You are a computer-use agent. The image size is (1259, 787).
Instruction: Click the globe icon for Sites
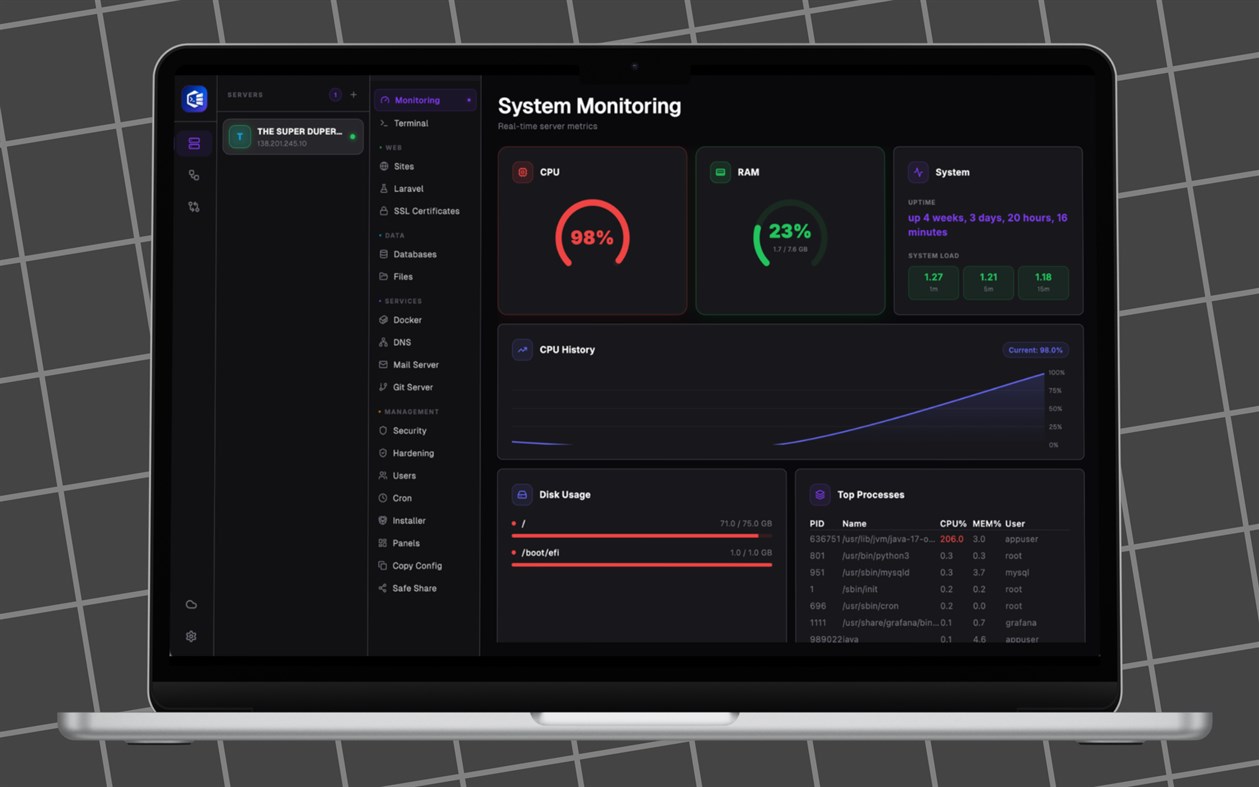(384, 167)
